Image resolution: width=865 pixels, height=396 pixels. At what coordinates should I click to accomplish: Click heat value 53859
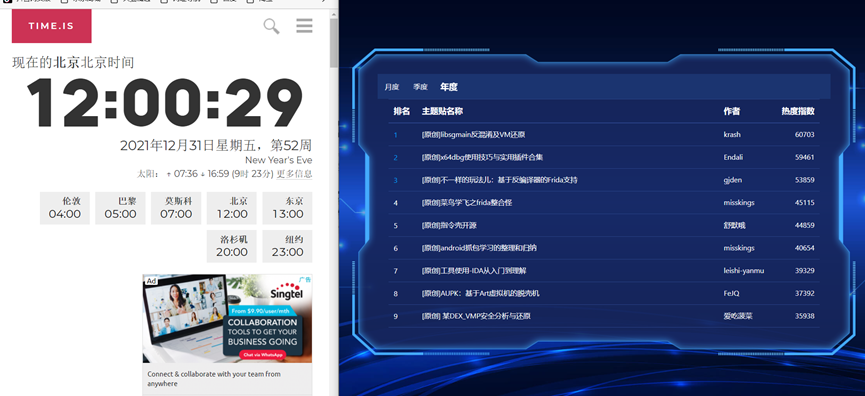(x=804, y=180)
